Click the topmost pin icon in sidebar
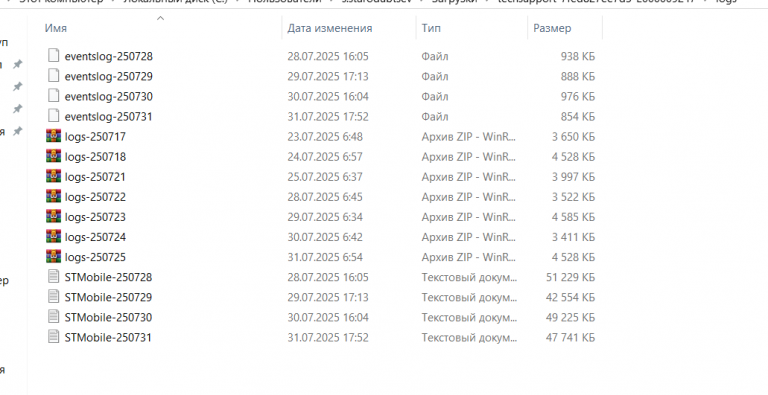 click(x=18, y=64)
